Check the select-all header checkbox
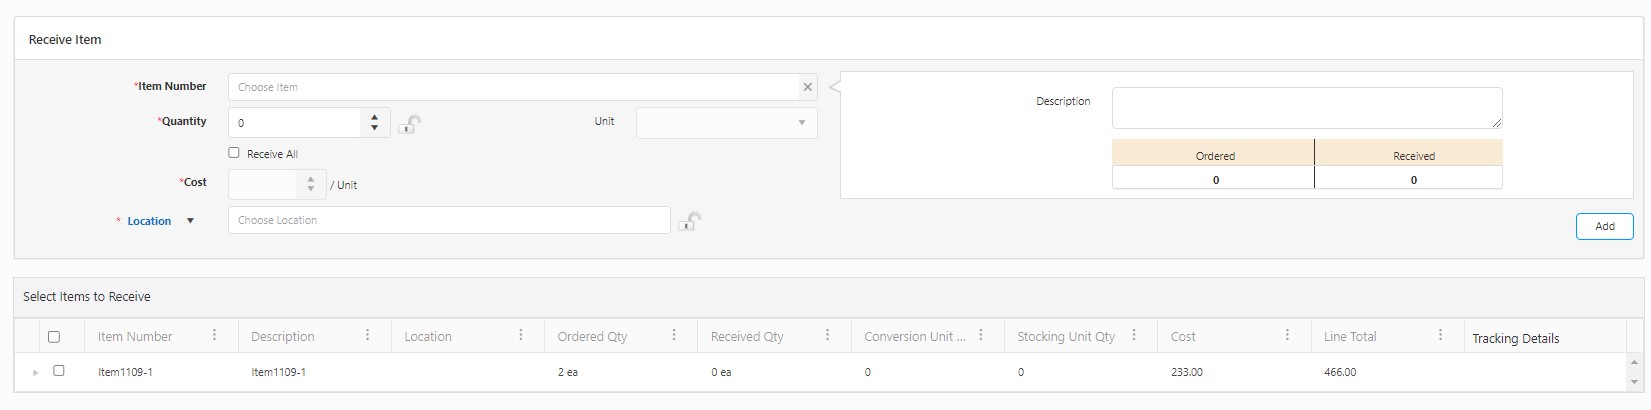 [54, 337]
